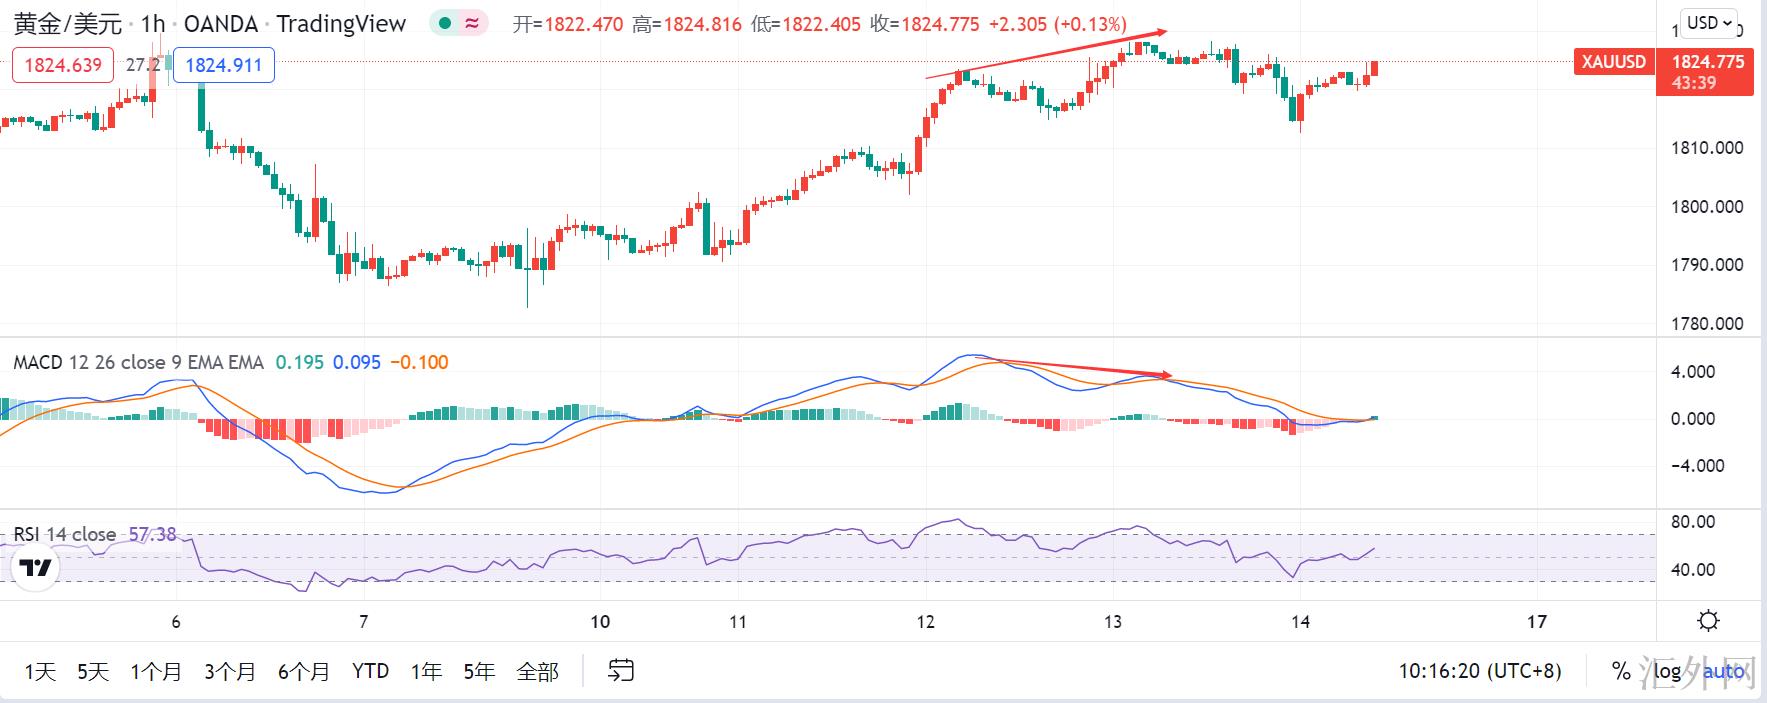The height and width of the screenshot is (703, 1767).
Task: Click the pink approximate-data indicator icon
Action: (471, 24)
